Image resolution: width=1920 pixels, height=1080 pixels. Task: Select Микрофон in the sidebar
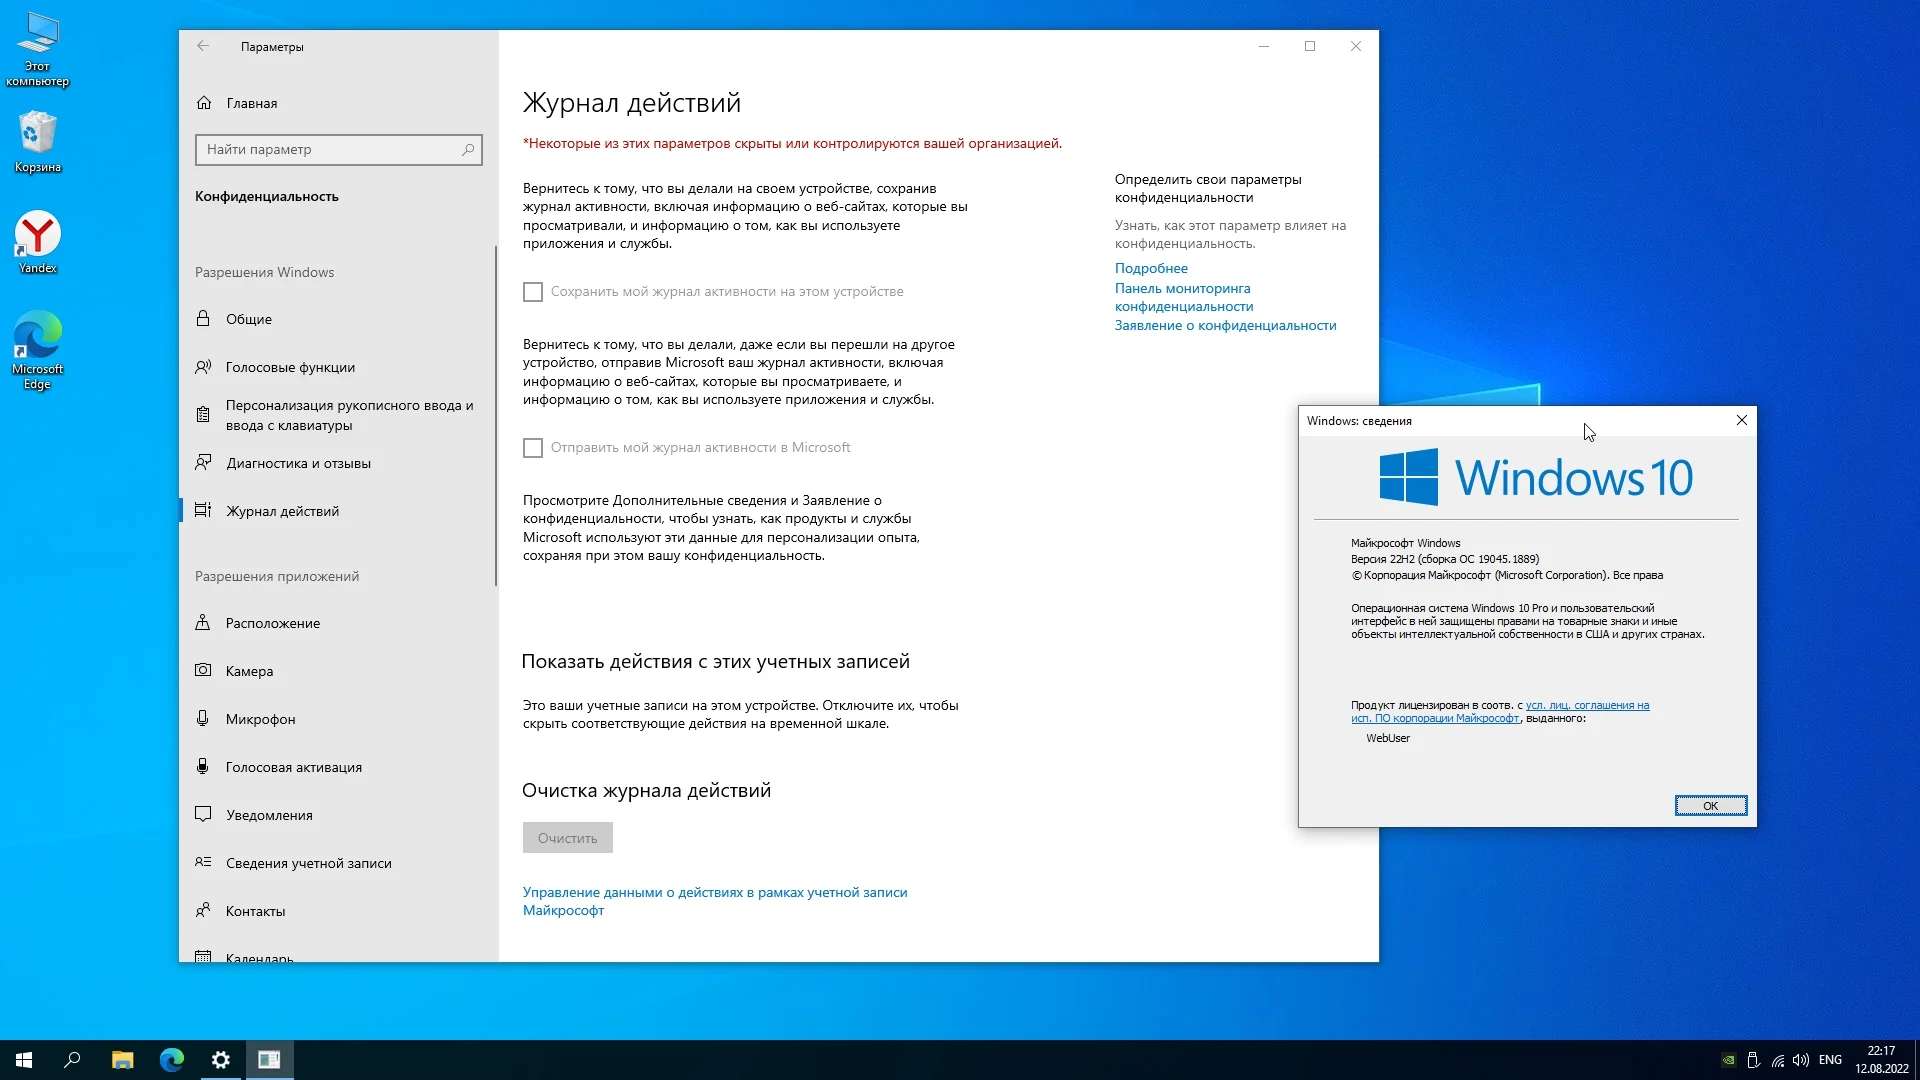point(260,719)
